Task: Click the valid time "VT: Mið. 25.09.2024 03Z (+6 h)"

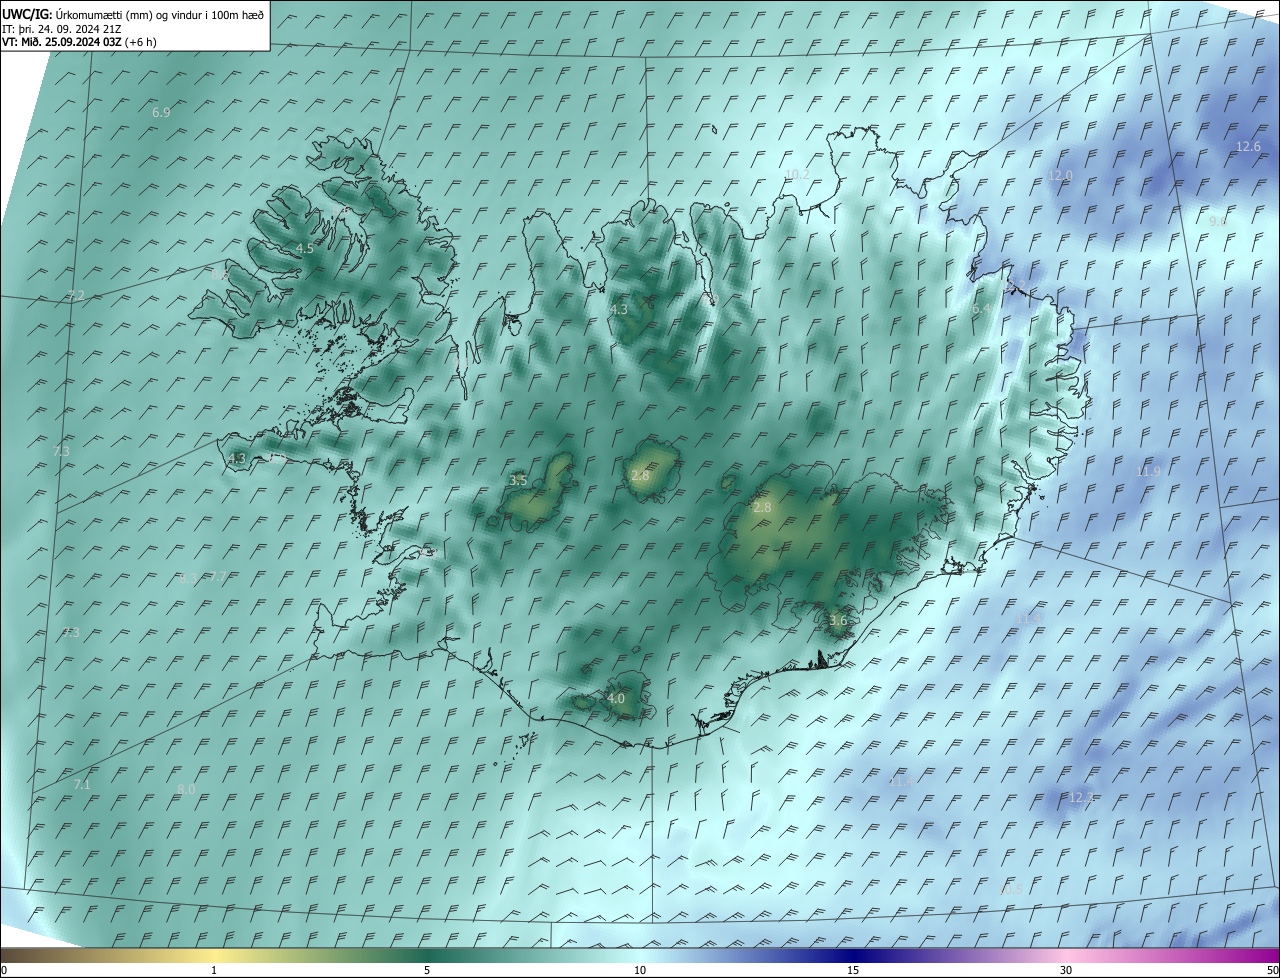Action: pyautogui.click(x=79, y=42)
